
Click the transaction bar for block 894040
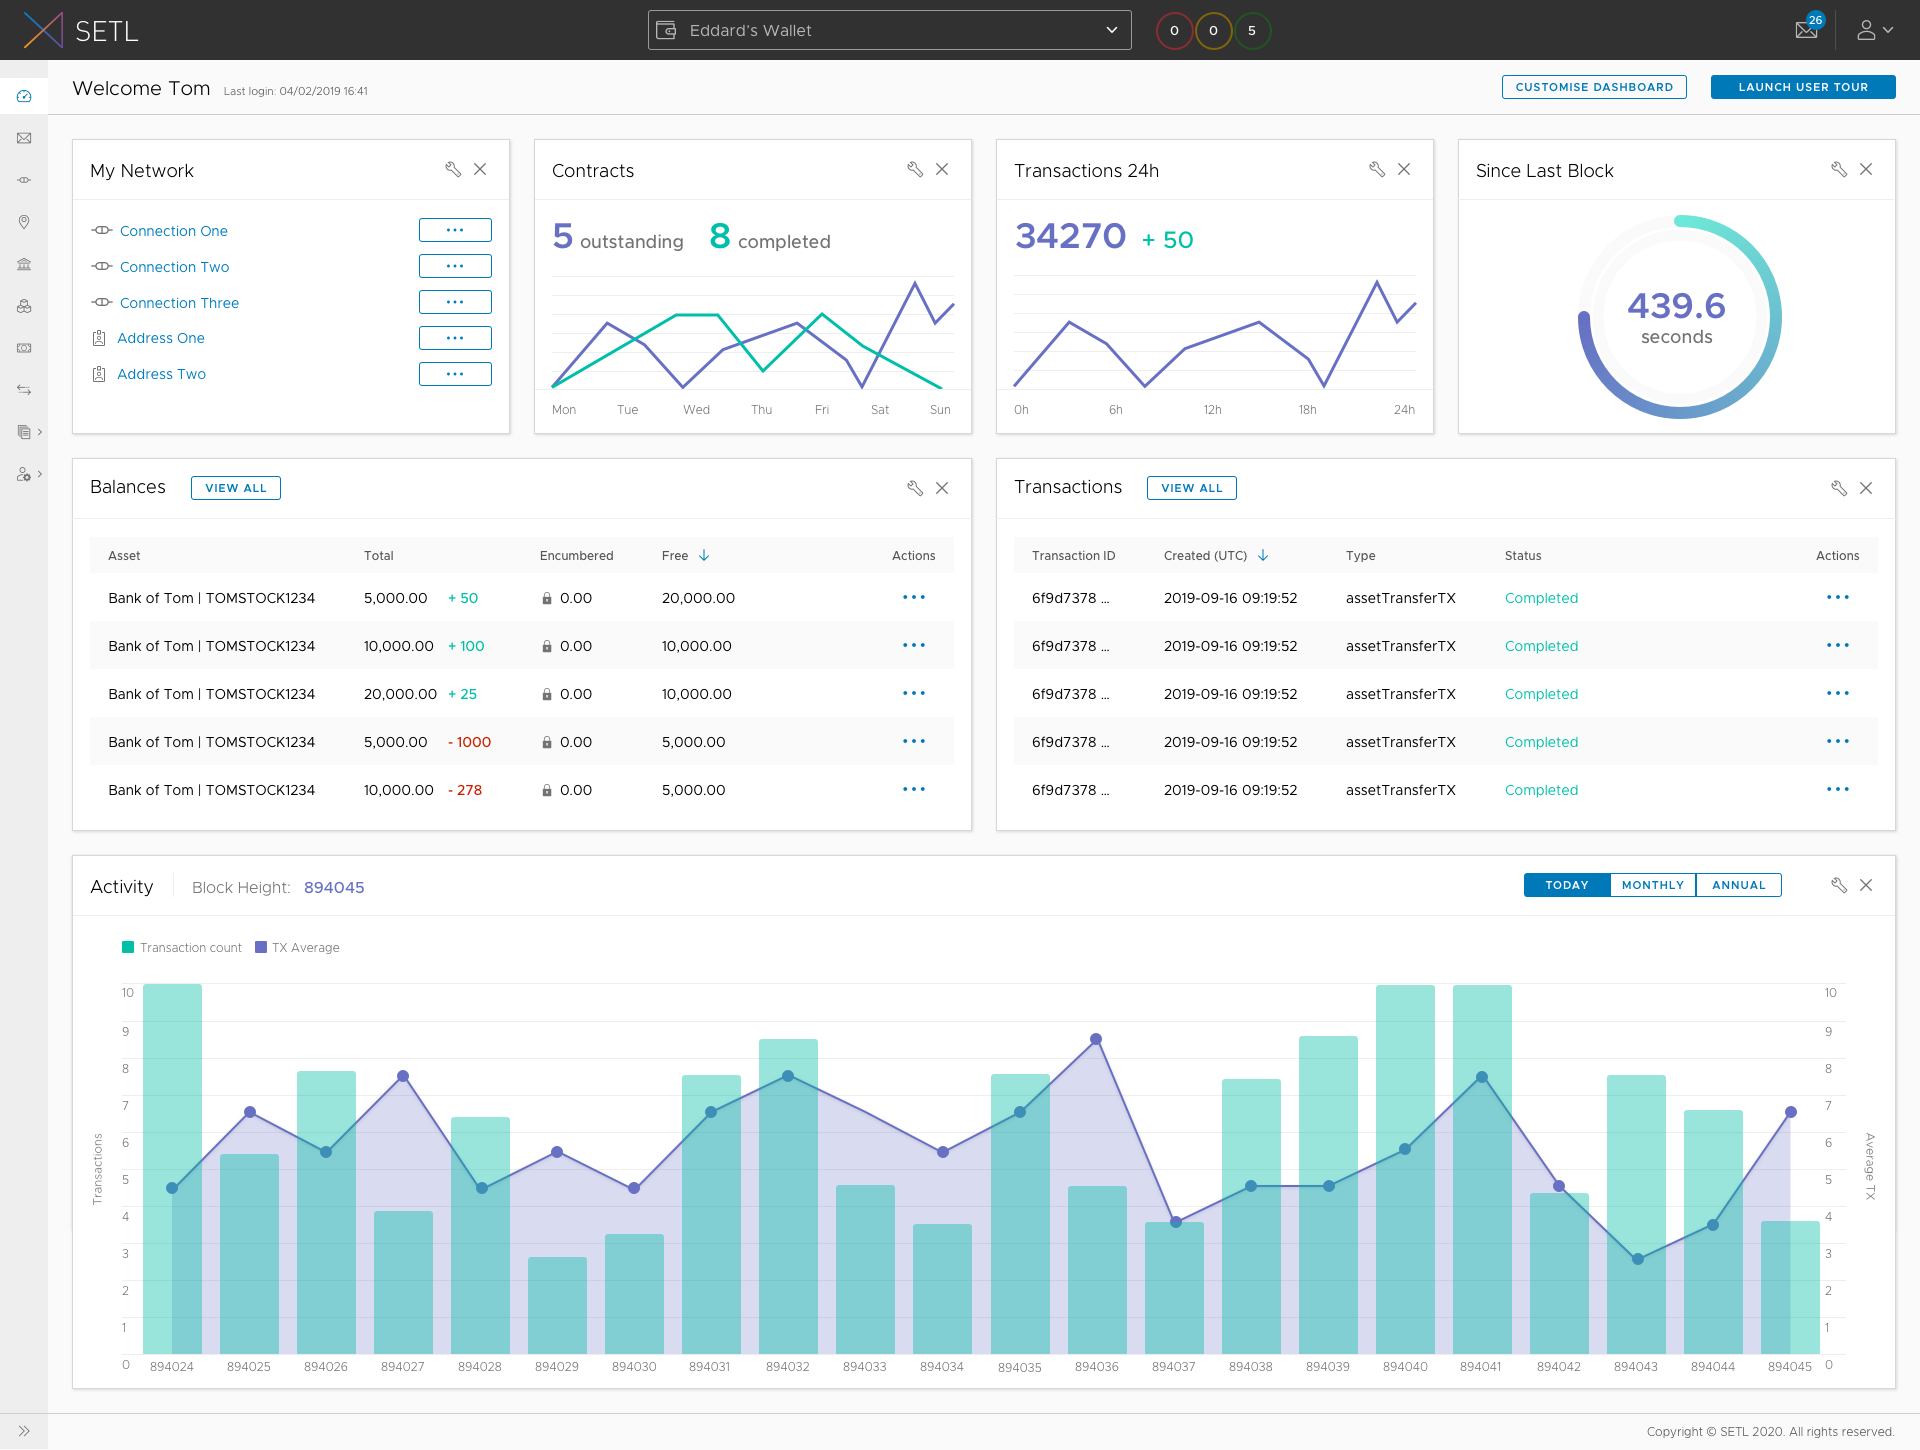click(x=1405, y=1169)
